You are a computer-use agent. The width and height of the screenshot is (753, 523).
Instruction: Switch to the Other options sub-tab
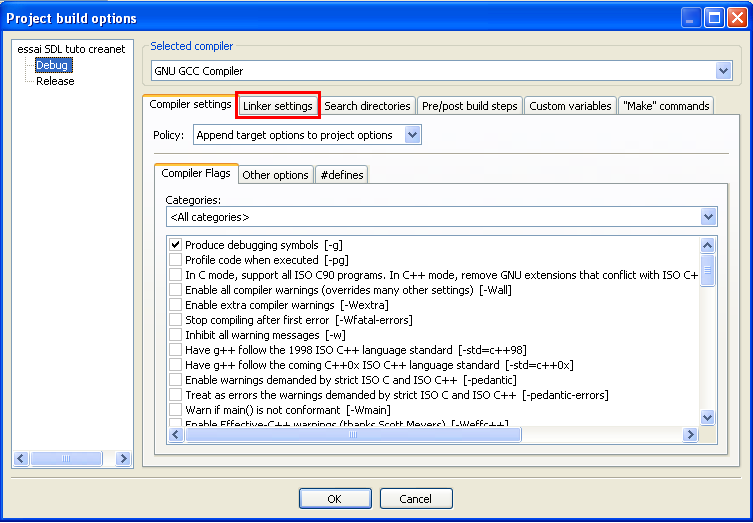275,175
